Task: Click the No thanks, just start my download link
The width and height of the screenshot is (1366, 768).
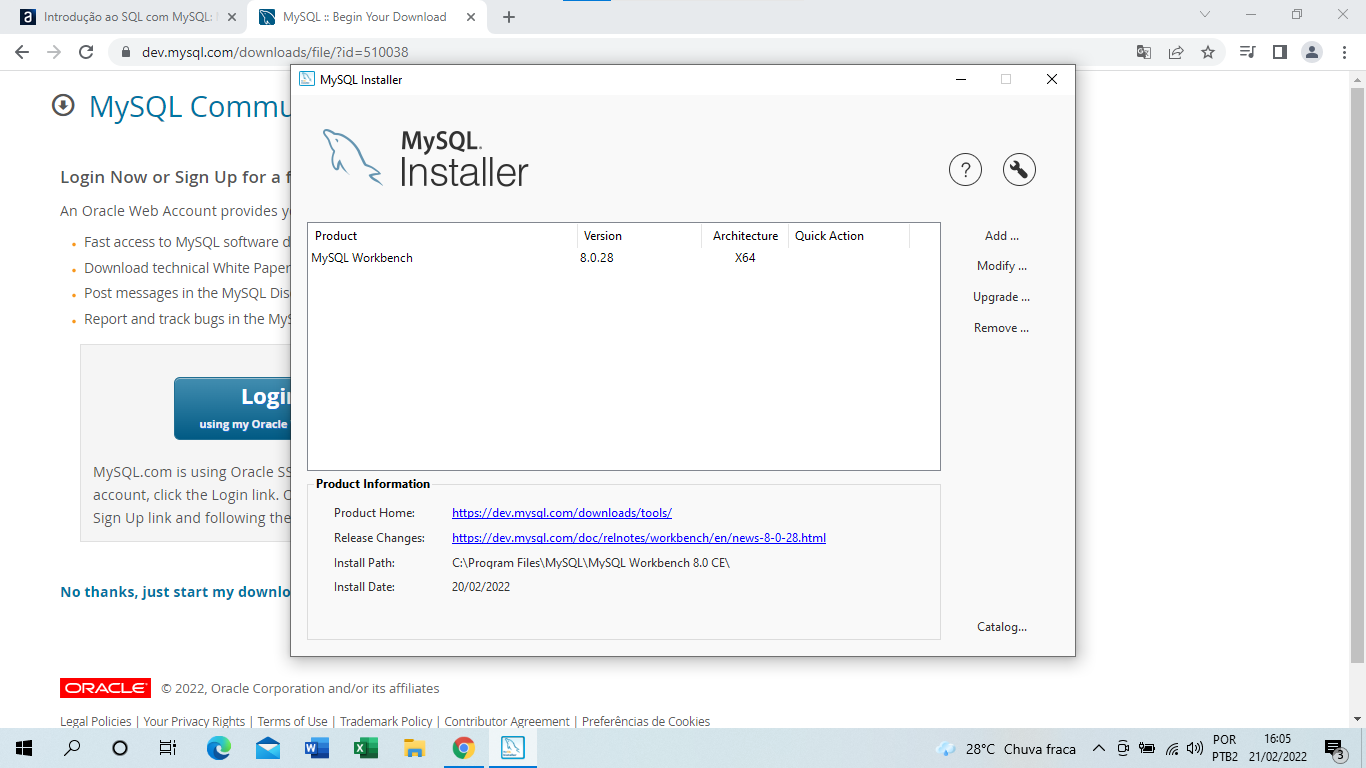Action: click(175, 592)
